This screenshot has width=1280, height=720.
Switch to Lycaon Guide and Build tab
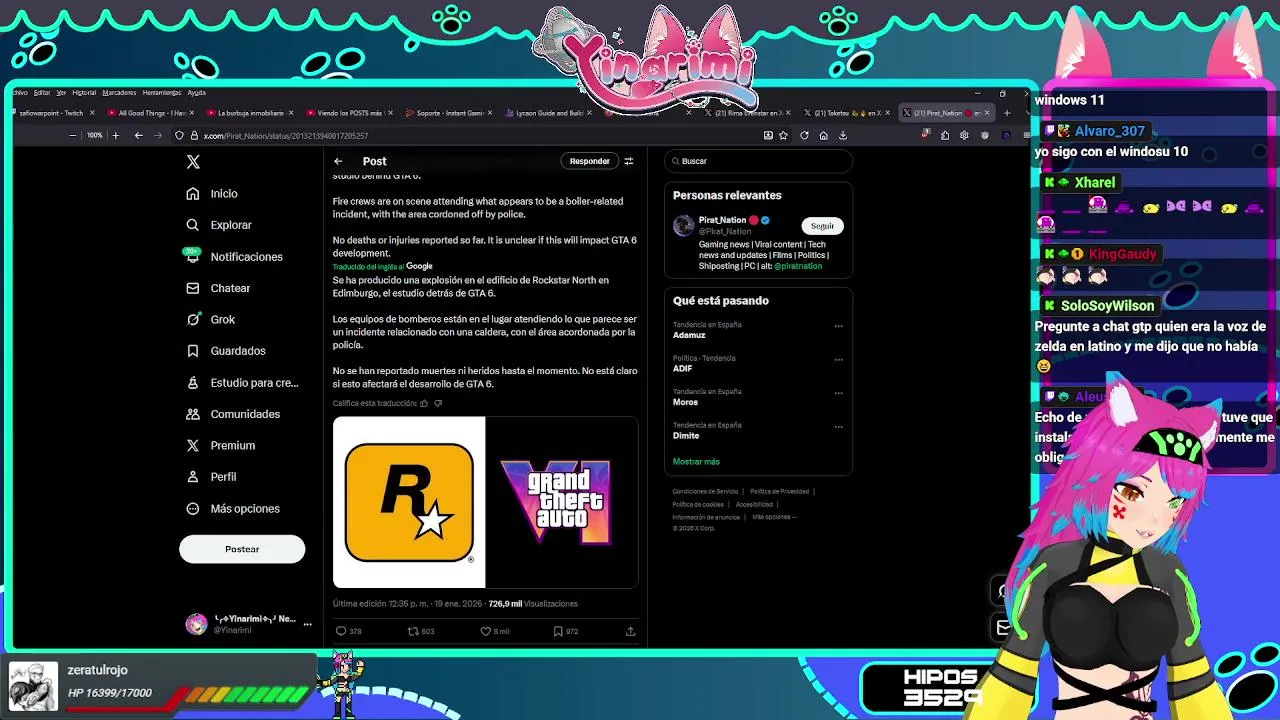(x=548, y=113)
